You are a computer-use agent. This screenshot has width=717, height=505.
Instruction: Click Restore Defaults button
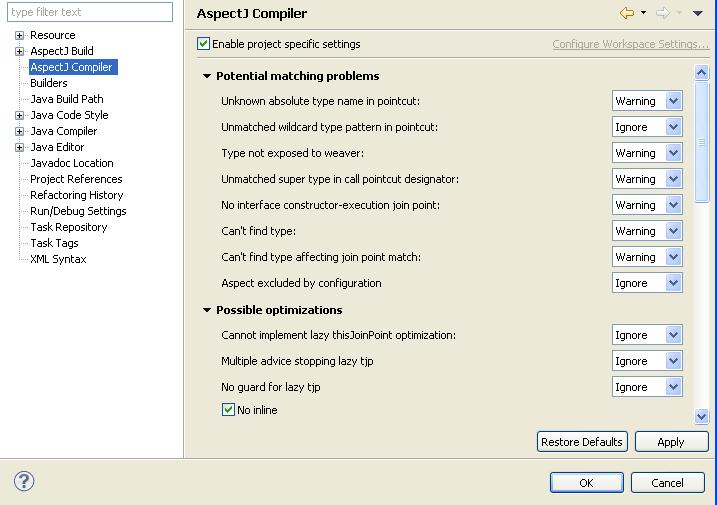pyautogui.click(x=582, y=442)
